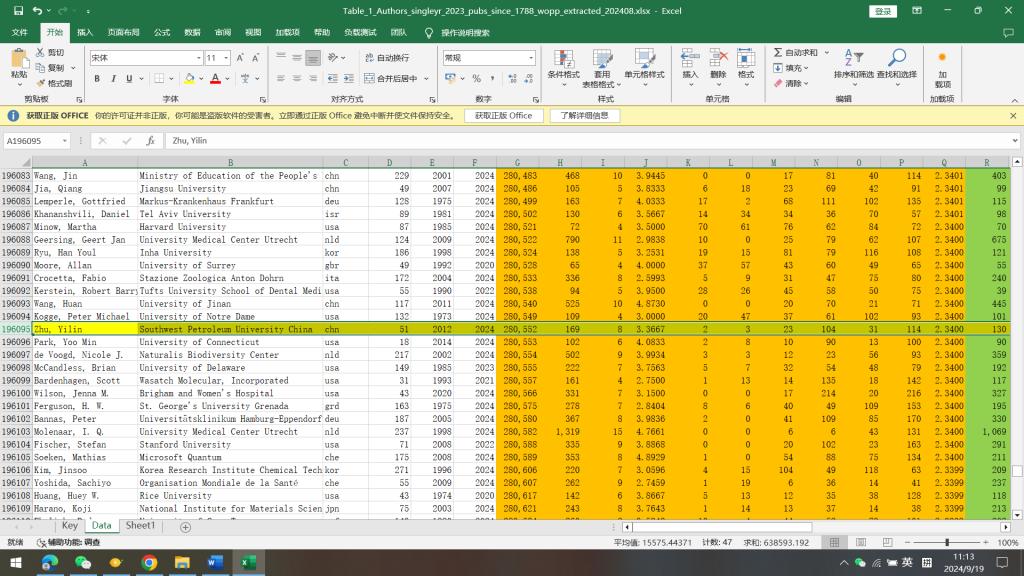Click the 获取正版 Office button
The image size is (1024, 576).
(503, 116)
